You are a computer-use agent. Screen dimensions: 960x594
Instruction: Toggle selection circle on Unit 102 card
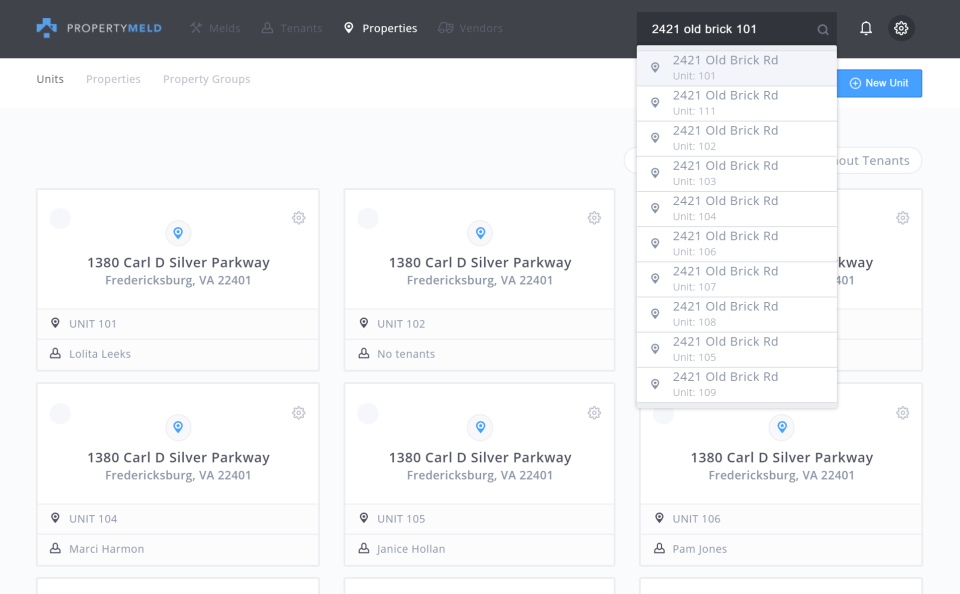point(368,218)
